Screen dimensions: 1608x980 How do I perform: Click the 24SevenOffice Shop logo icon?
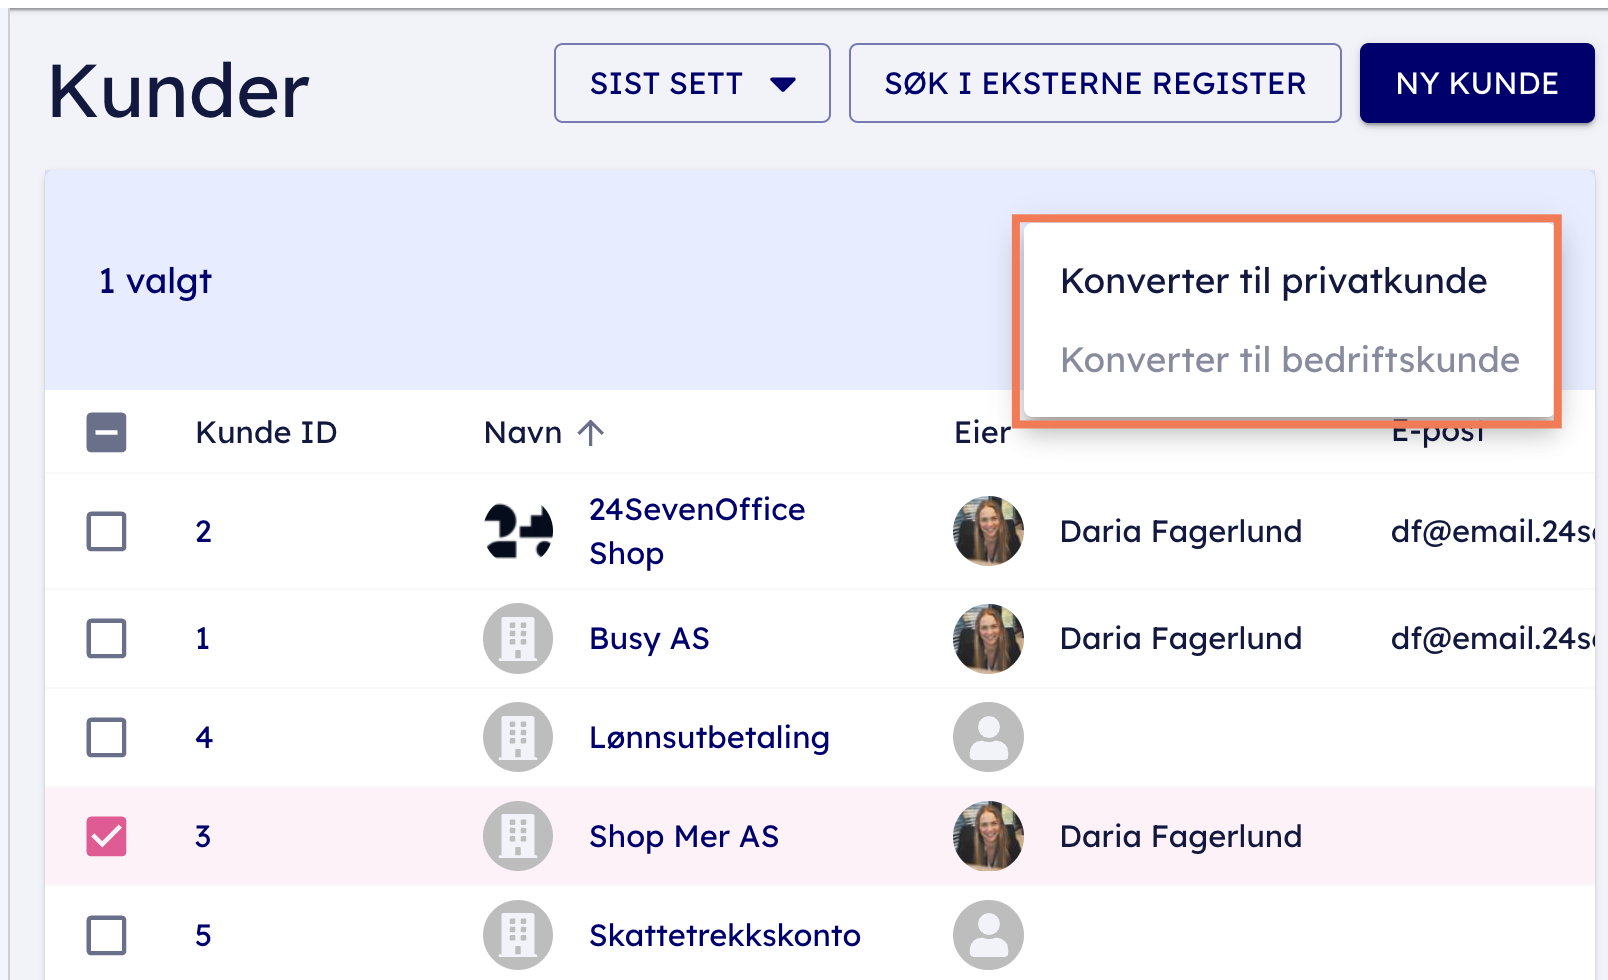click(x=518, y=531)
